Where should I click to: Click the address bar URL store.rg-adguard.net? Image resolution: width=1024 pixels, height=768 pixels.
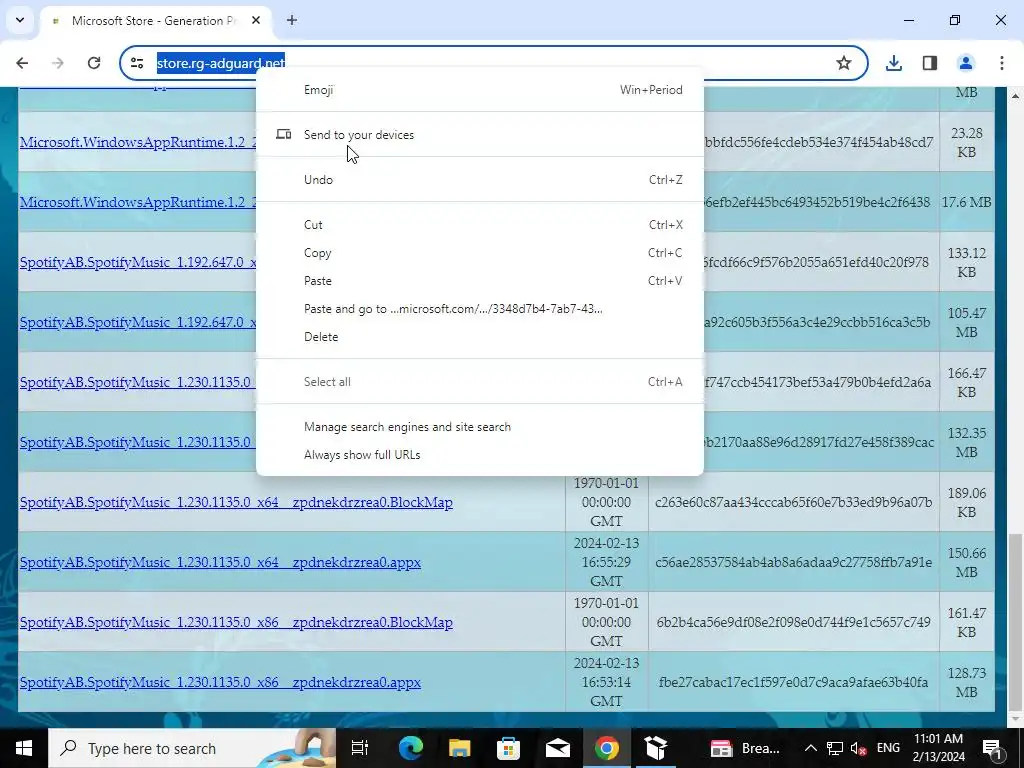[x=221, y=63]
